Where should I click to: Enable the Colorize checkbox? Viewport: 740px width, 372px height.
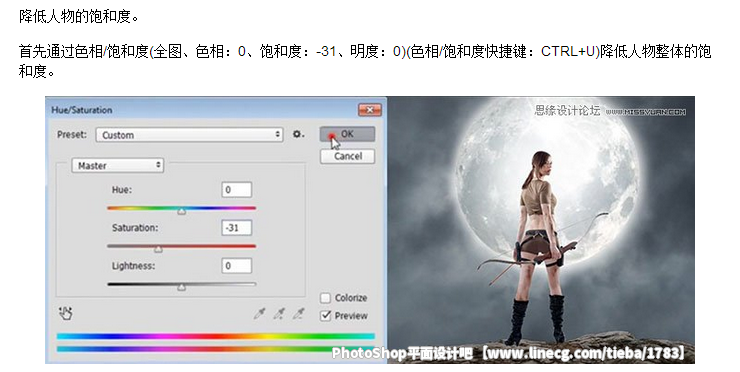[x=325, y=298]
